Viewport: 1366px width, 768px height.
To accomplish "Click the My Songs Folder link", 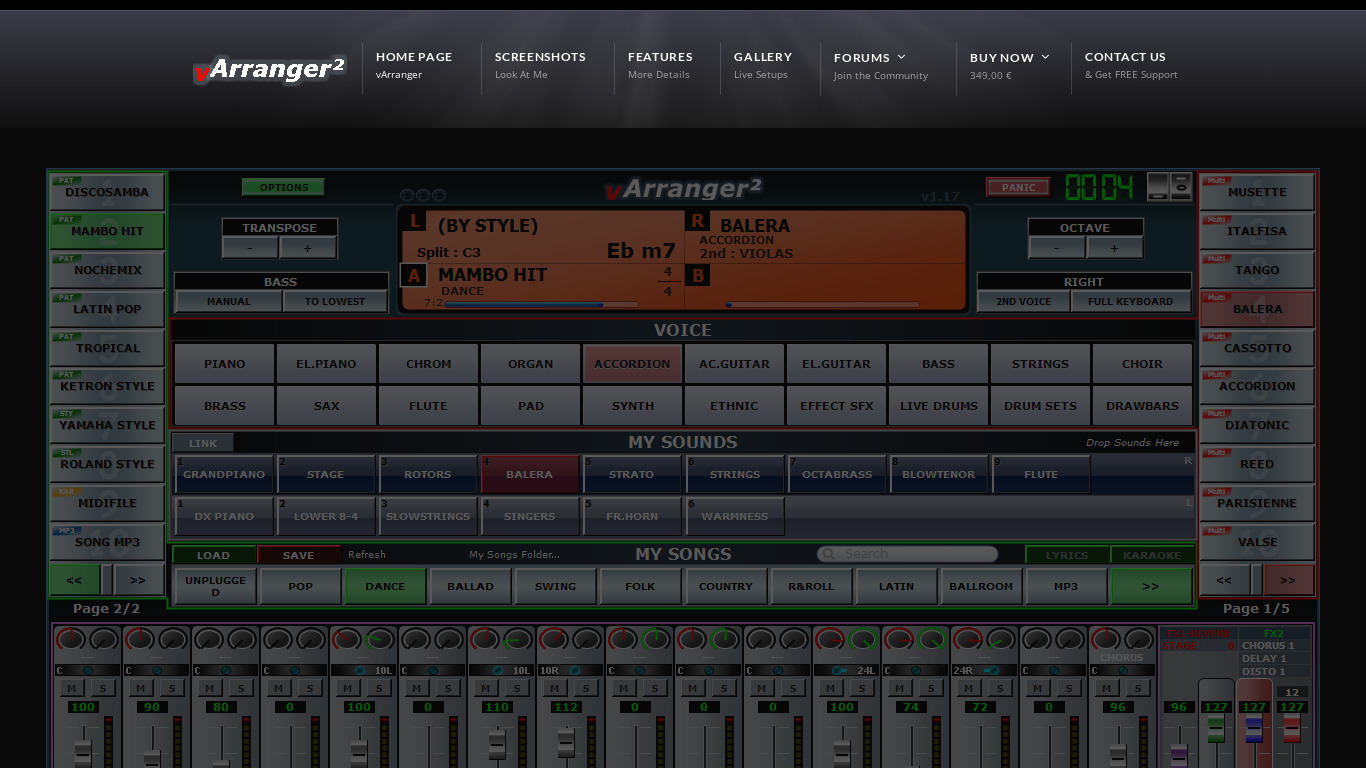I will (x=515, y=555).
